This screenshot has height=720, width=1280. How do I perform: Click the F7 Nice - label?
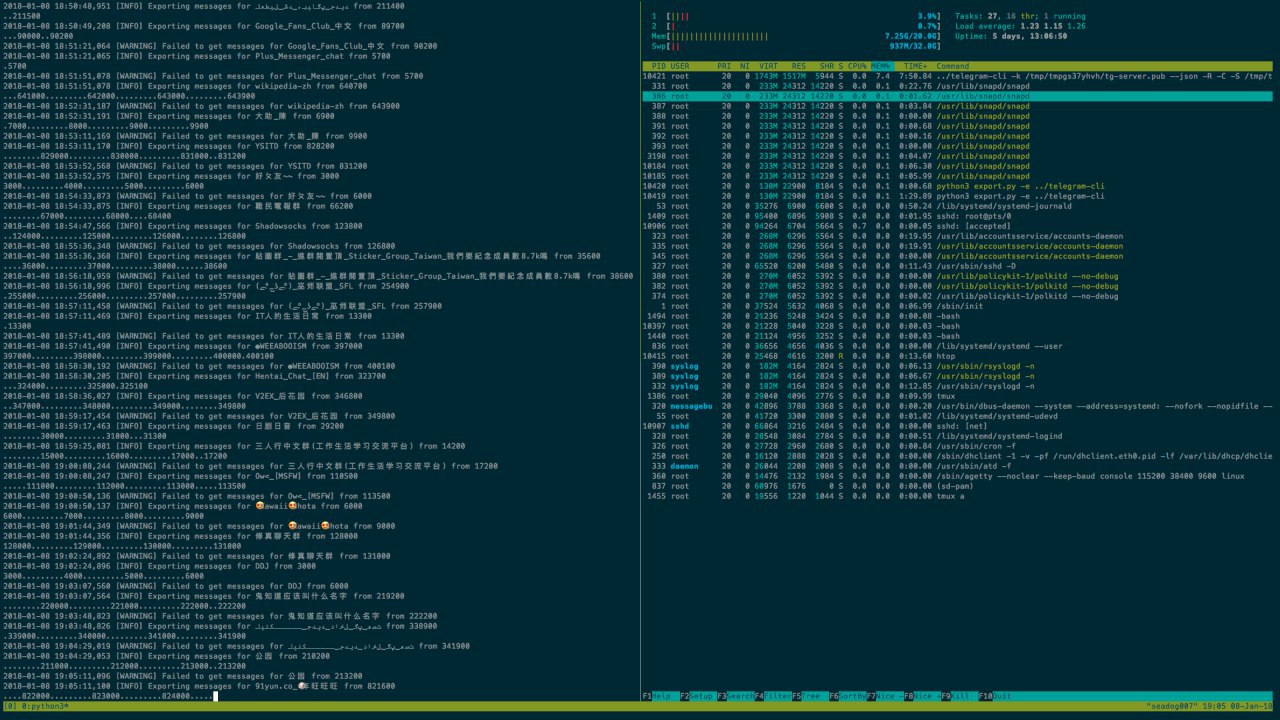click(886, 696)
